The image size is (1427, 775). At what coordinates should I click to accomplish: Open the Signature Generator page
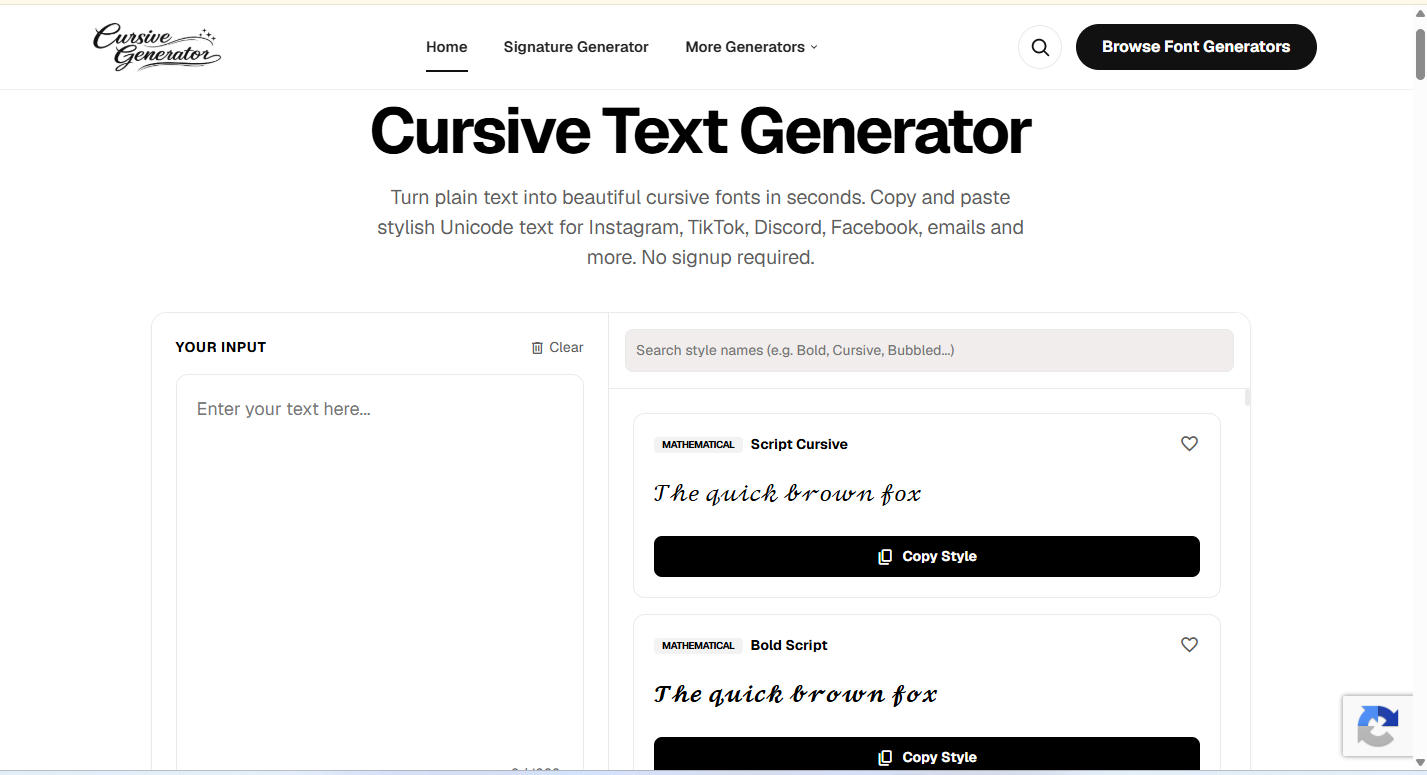[x=576, y=47]
